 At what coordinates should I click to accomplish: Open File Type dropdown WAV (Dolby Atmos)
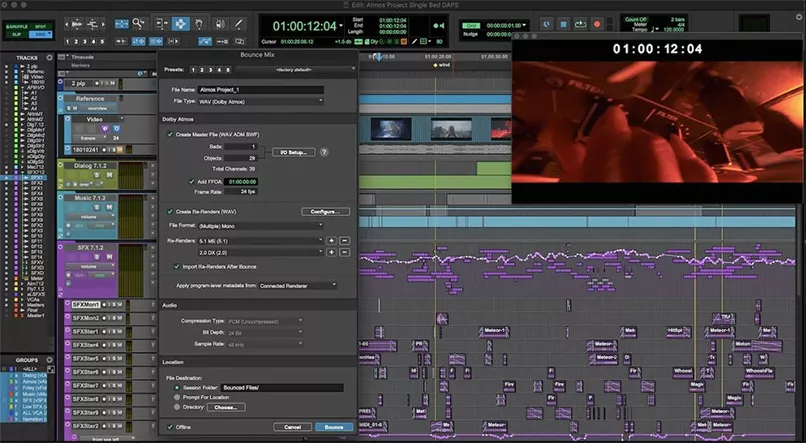261,102
